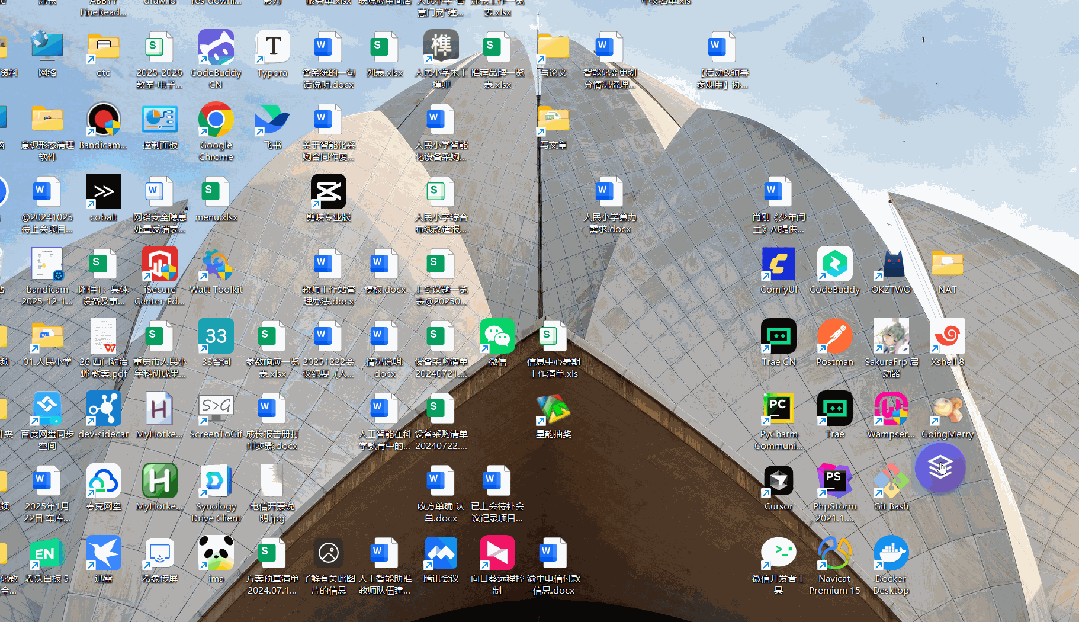Select the 情况说明.docx Word document
1079x622 pixels.
384,337
